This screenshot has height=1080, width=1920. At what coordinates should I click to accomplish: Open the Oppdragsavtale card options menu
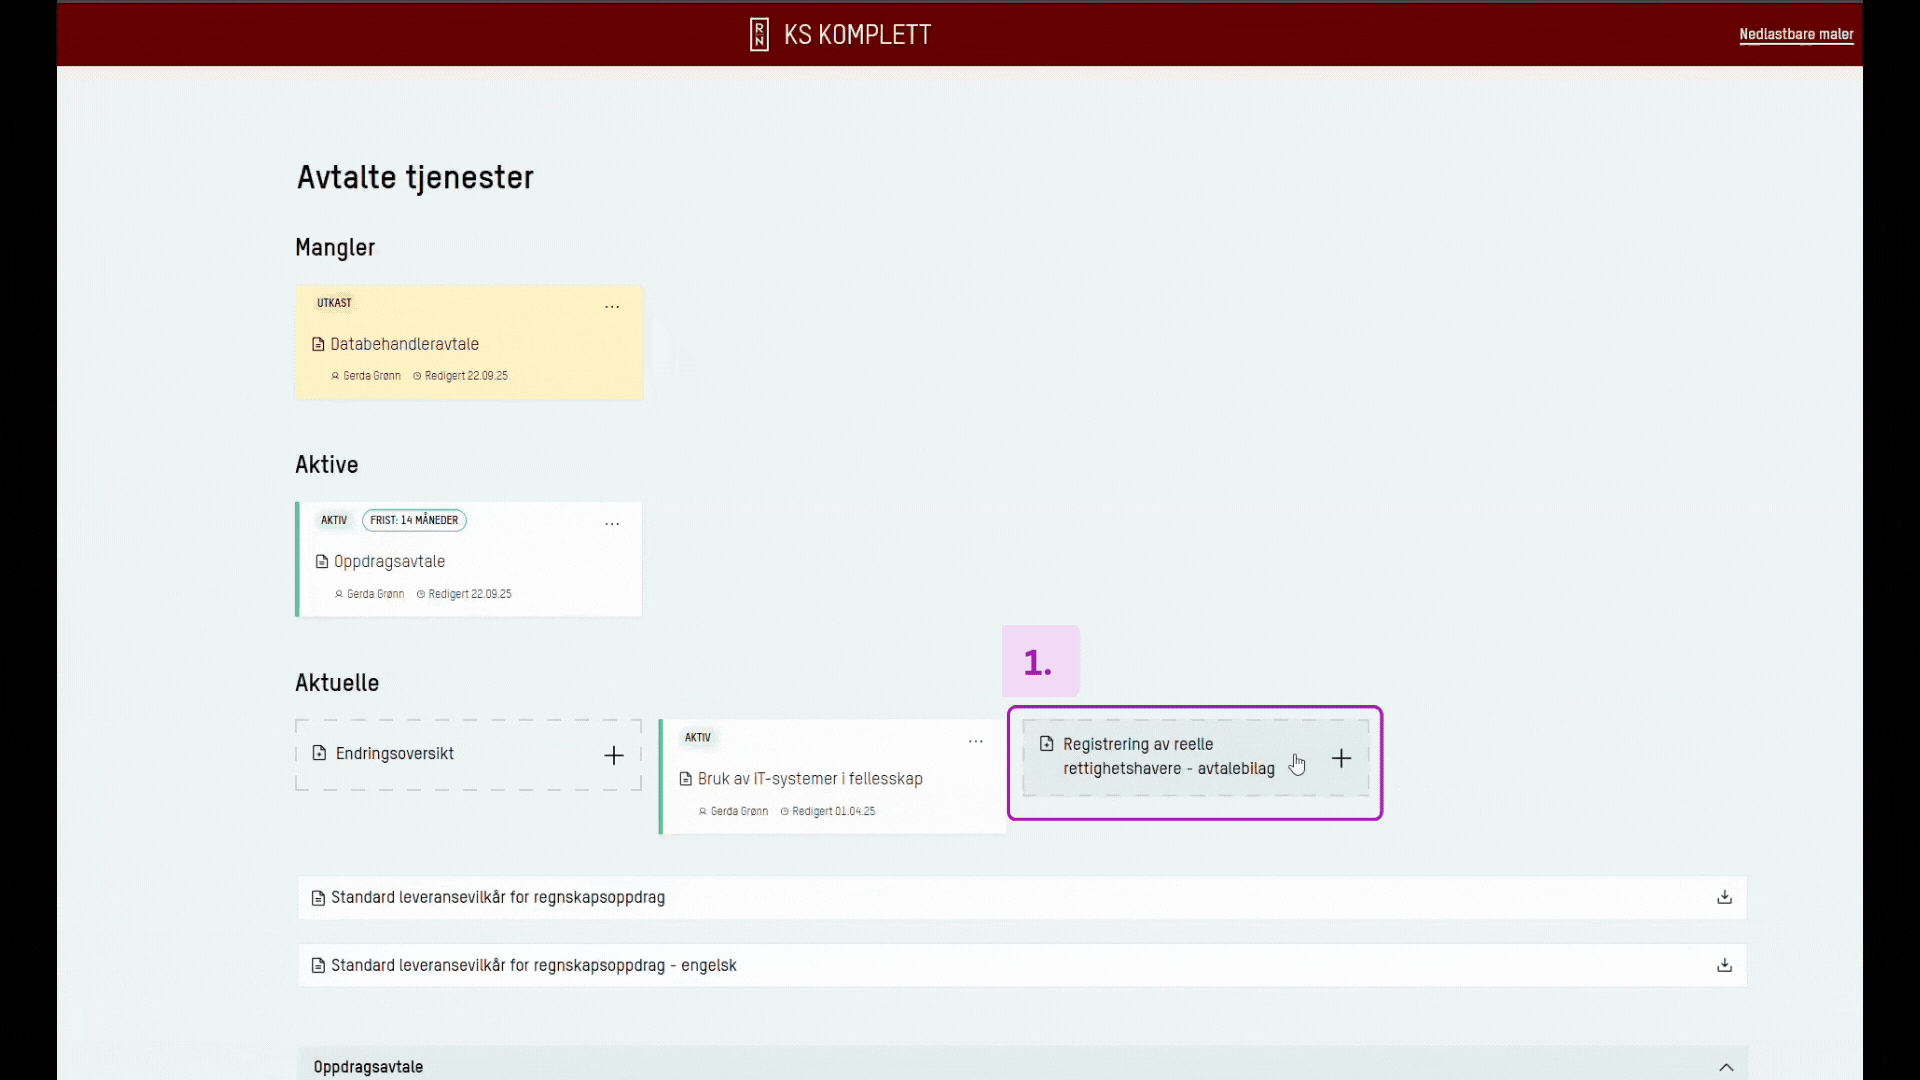pos(612,524)
